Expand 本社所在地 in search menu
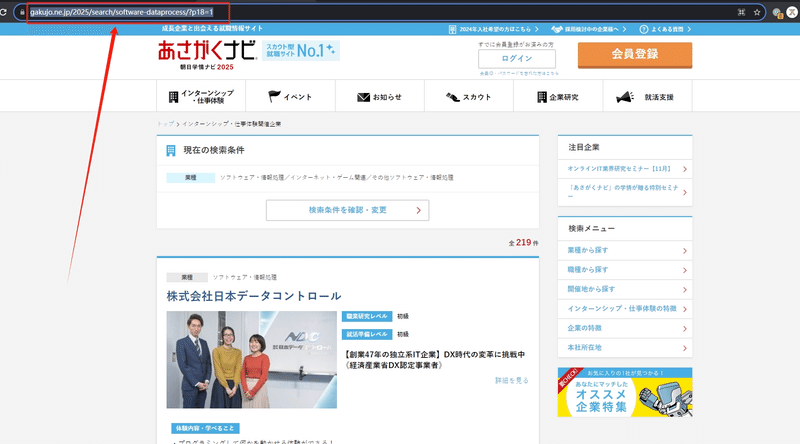 [625, 348]
